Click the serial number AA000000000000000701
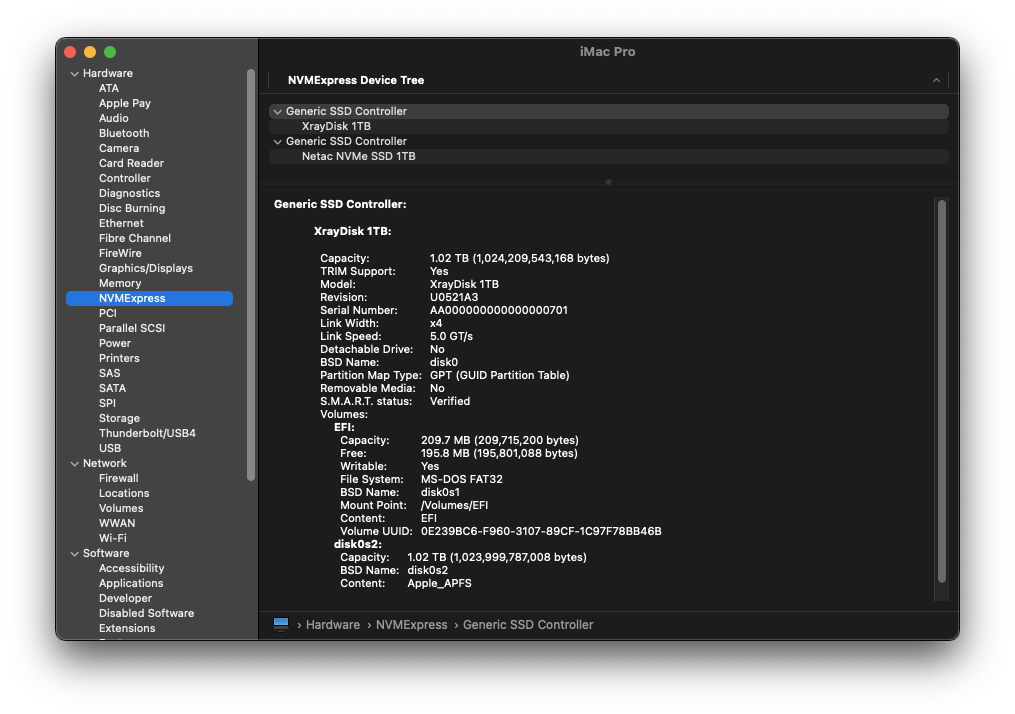This screenshot has width=1015, height=714. (498, 310)
